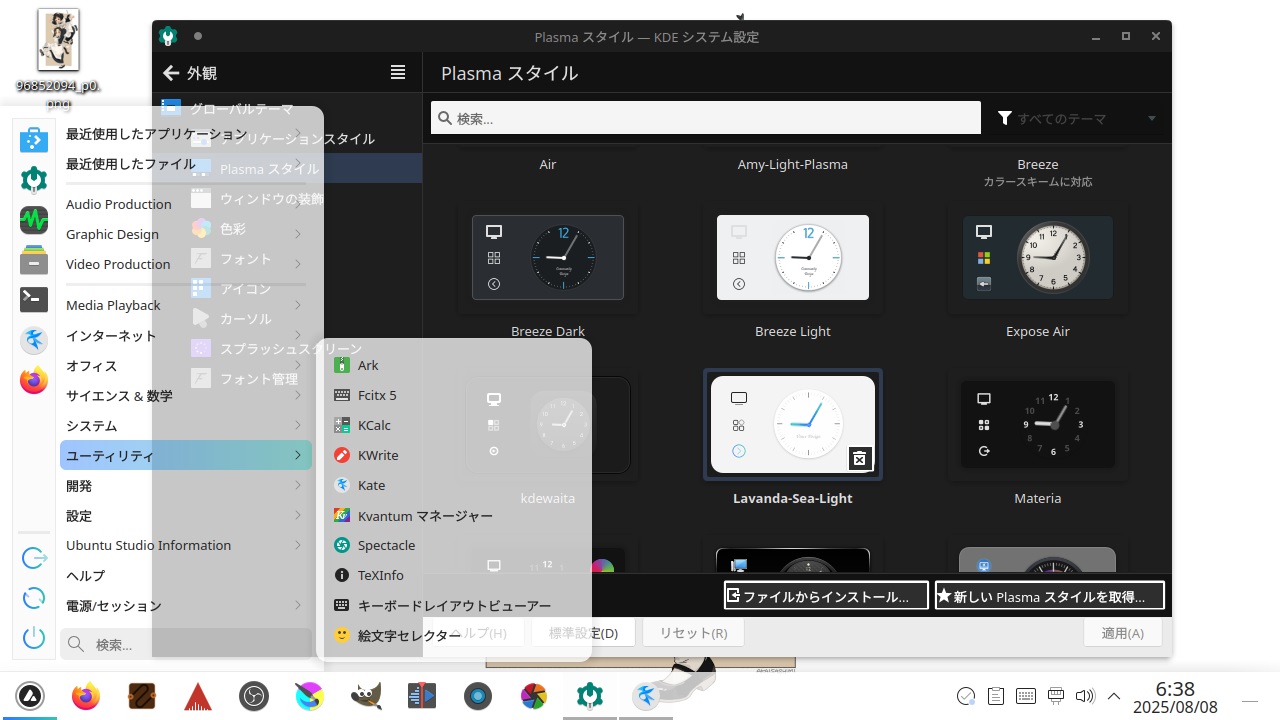Click the restart icon in launcher
1280x720 pixels.
click(34, 598)
